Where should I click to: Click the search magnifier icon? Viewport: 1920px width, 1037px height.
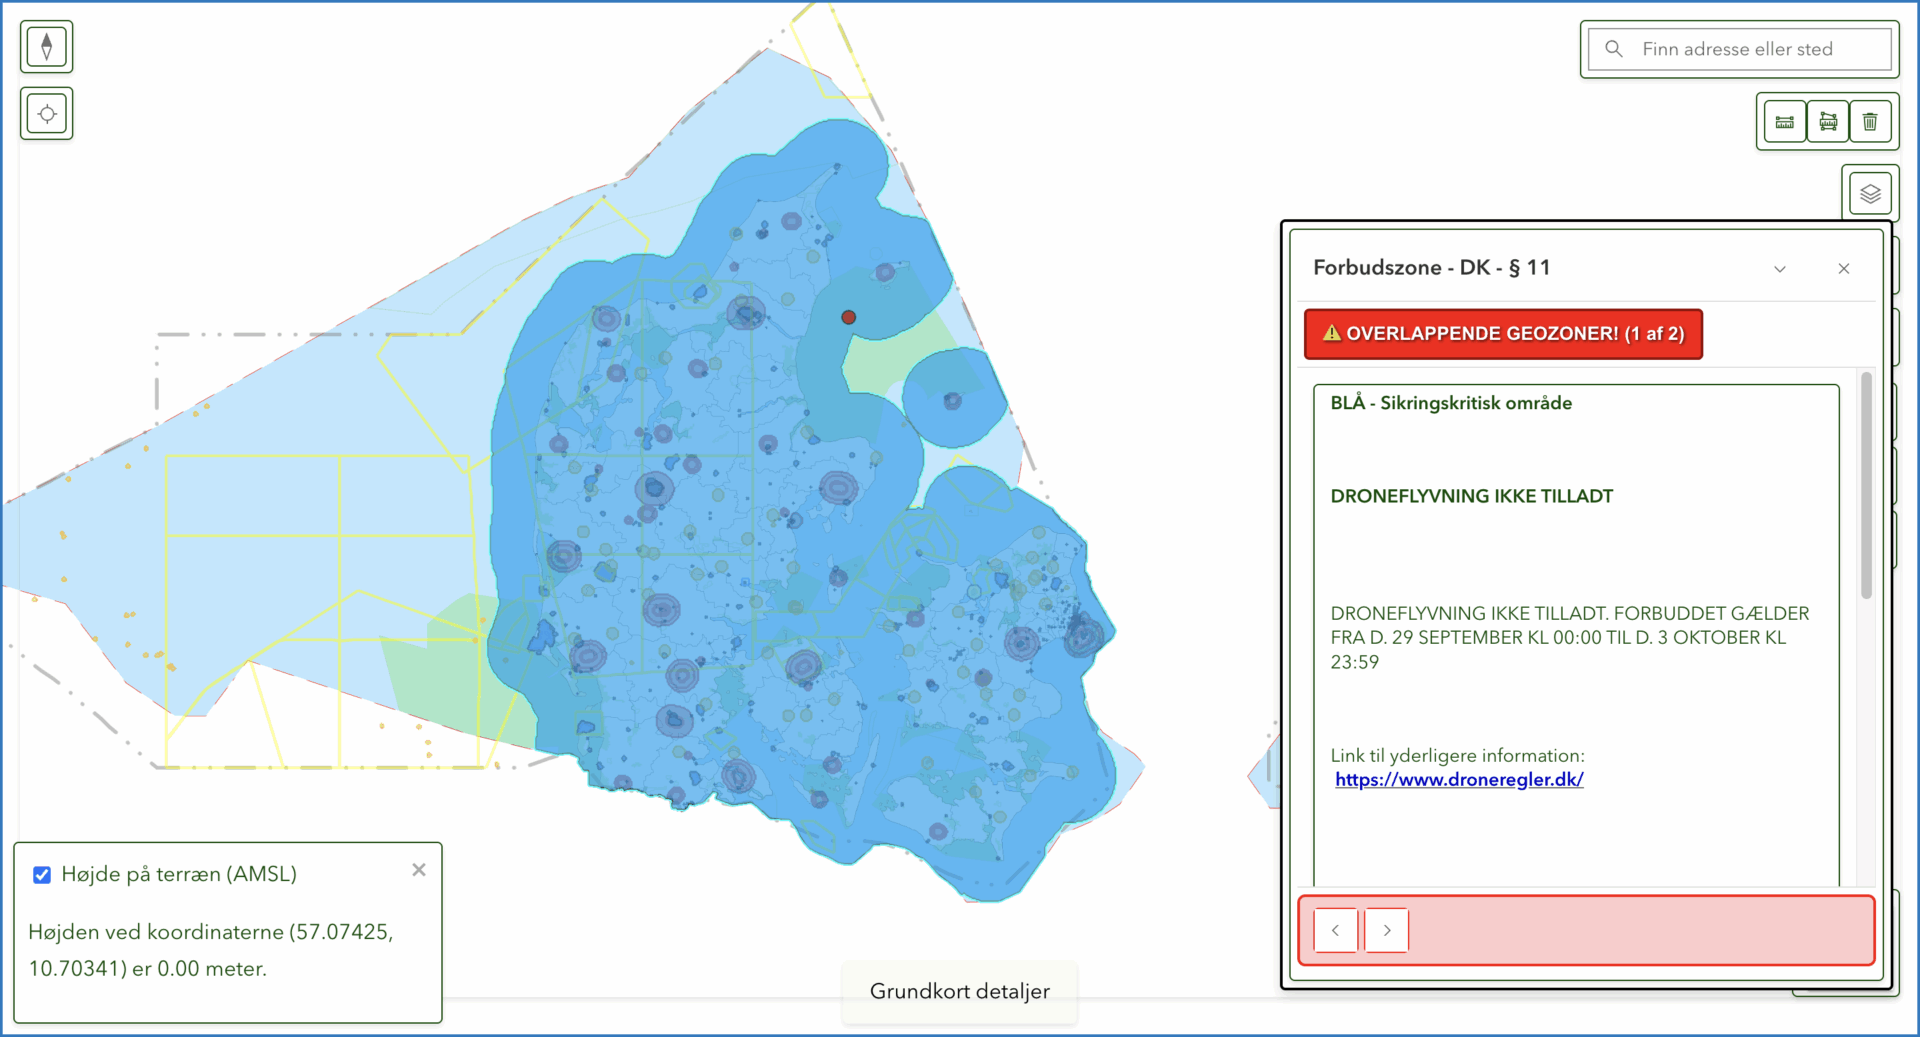pos(1614,49)
